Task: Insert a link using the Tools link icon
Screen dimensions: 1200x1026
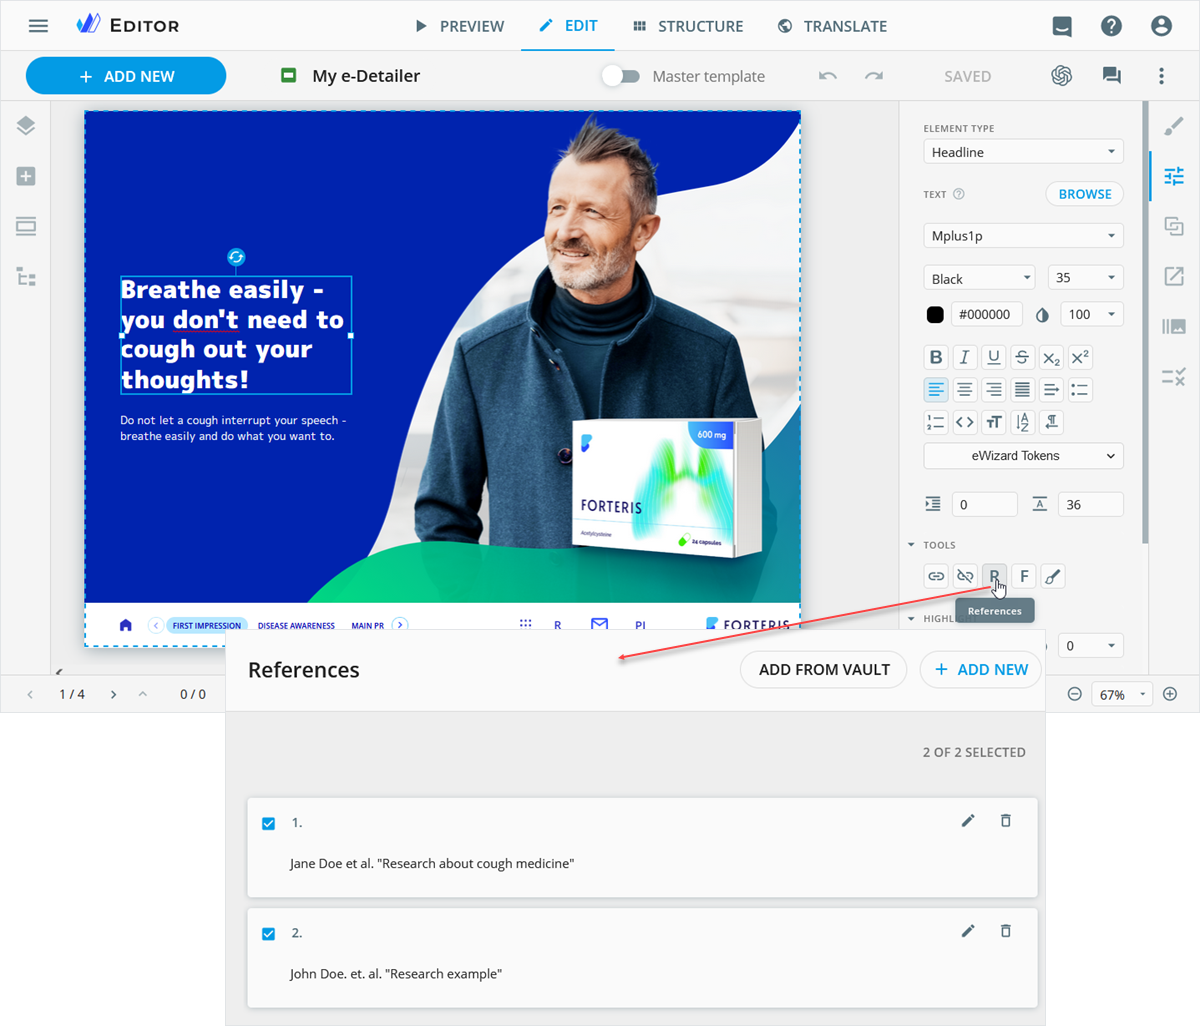Action: pyautogui.click(x=936, y=576)
